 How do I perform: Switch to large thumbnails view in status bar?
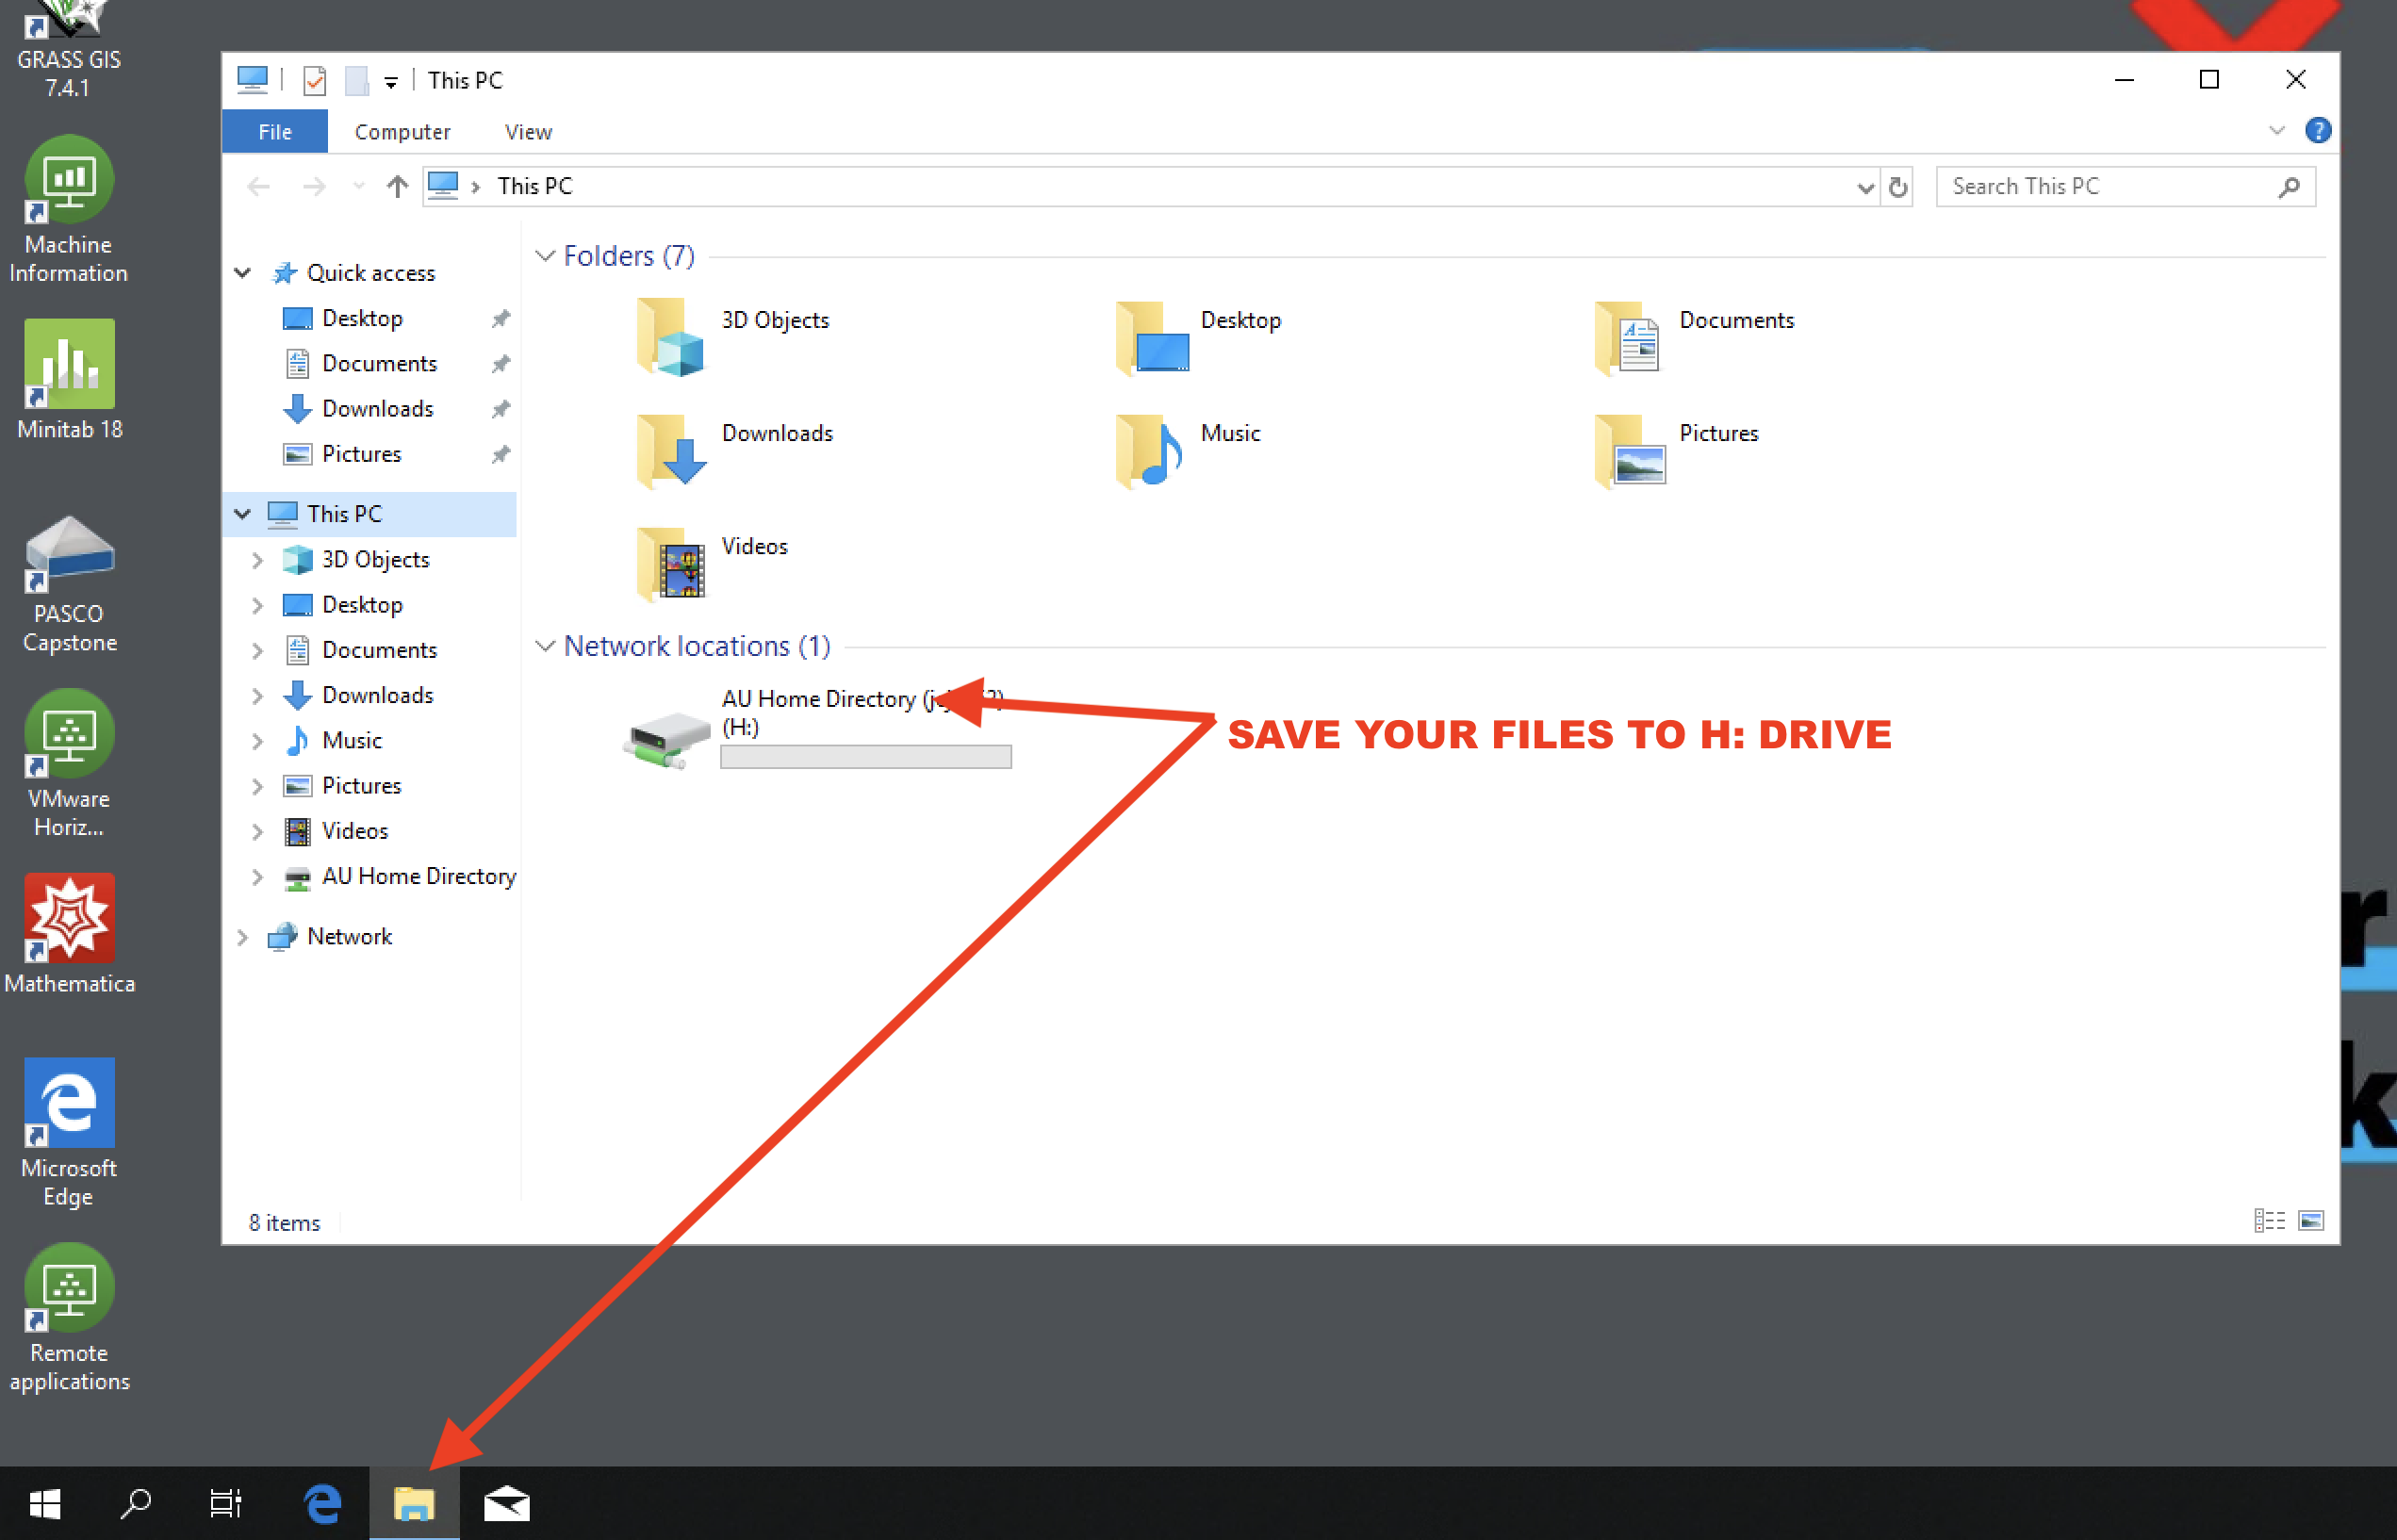(x=2312, y=1220)
